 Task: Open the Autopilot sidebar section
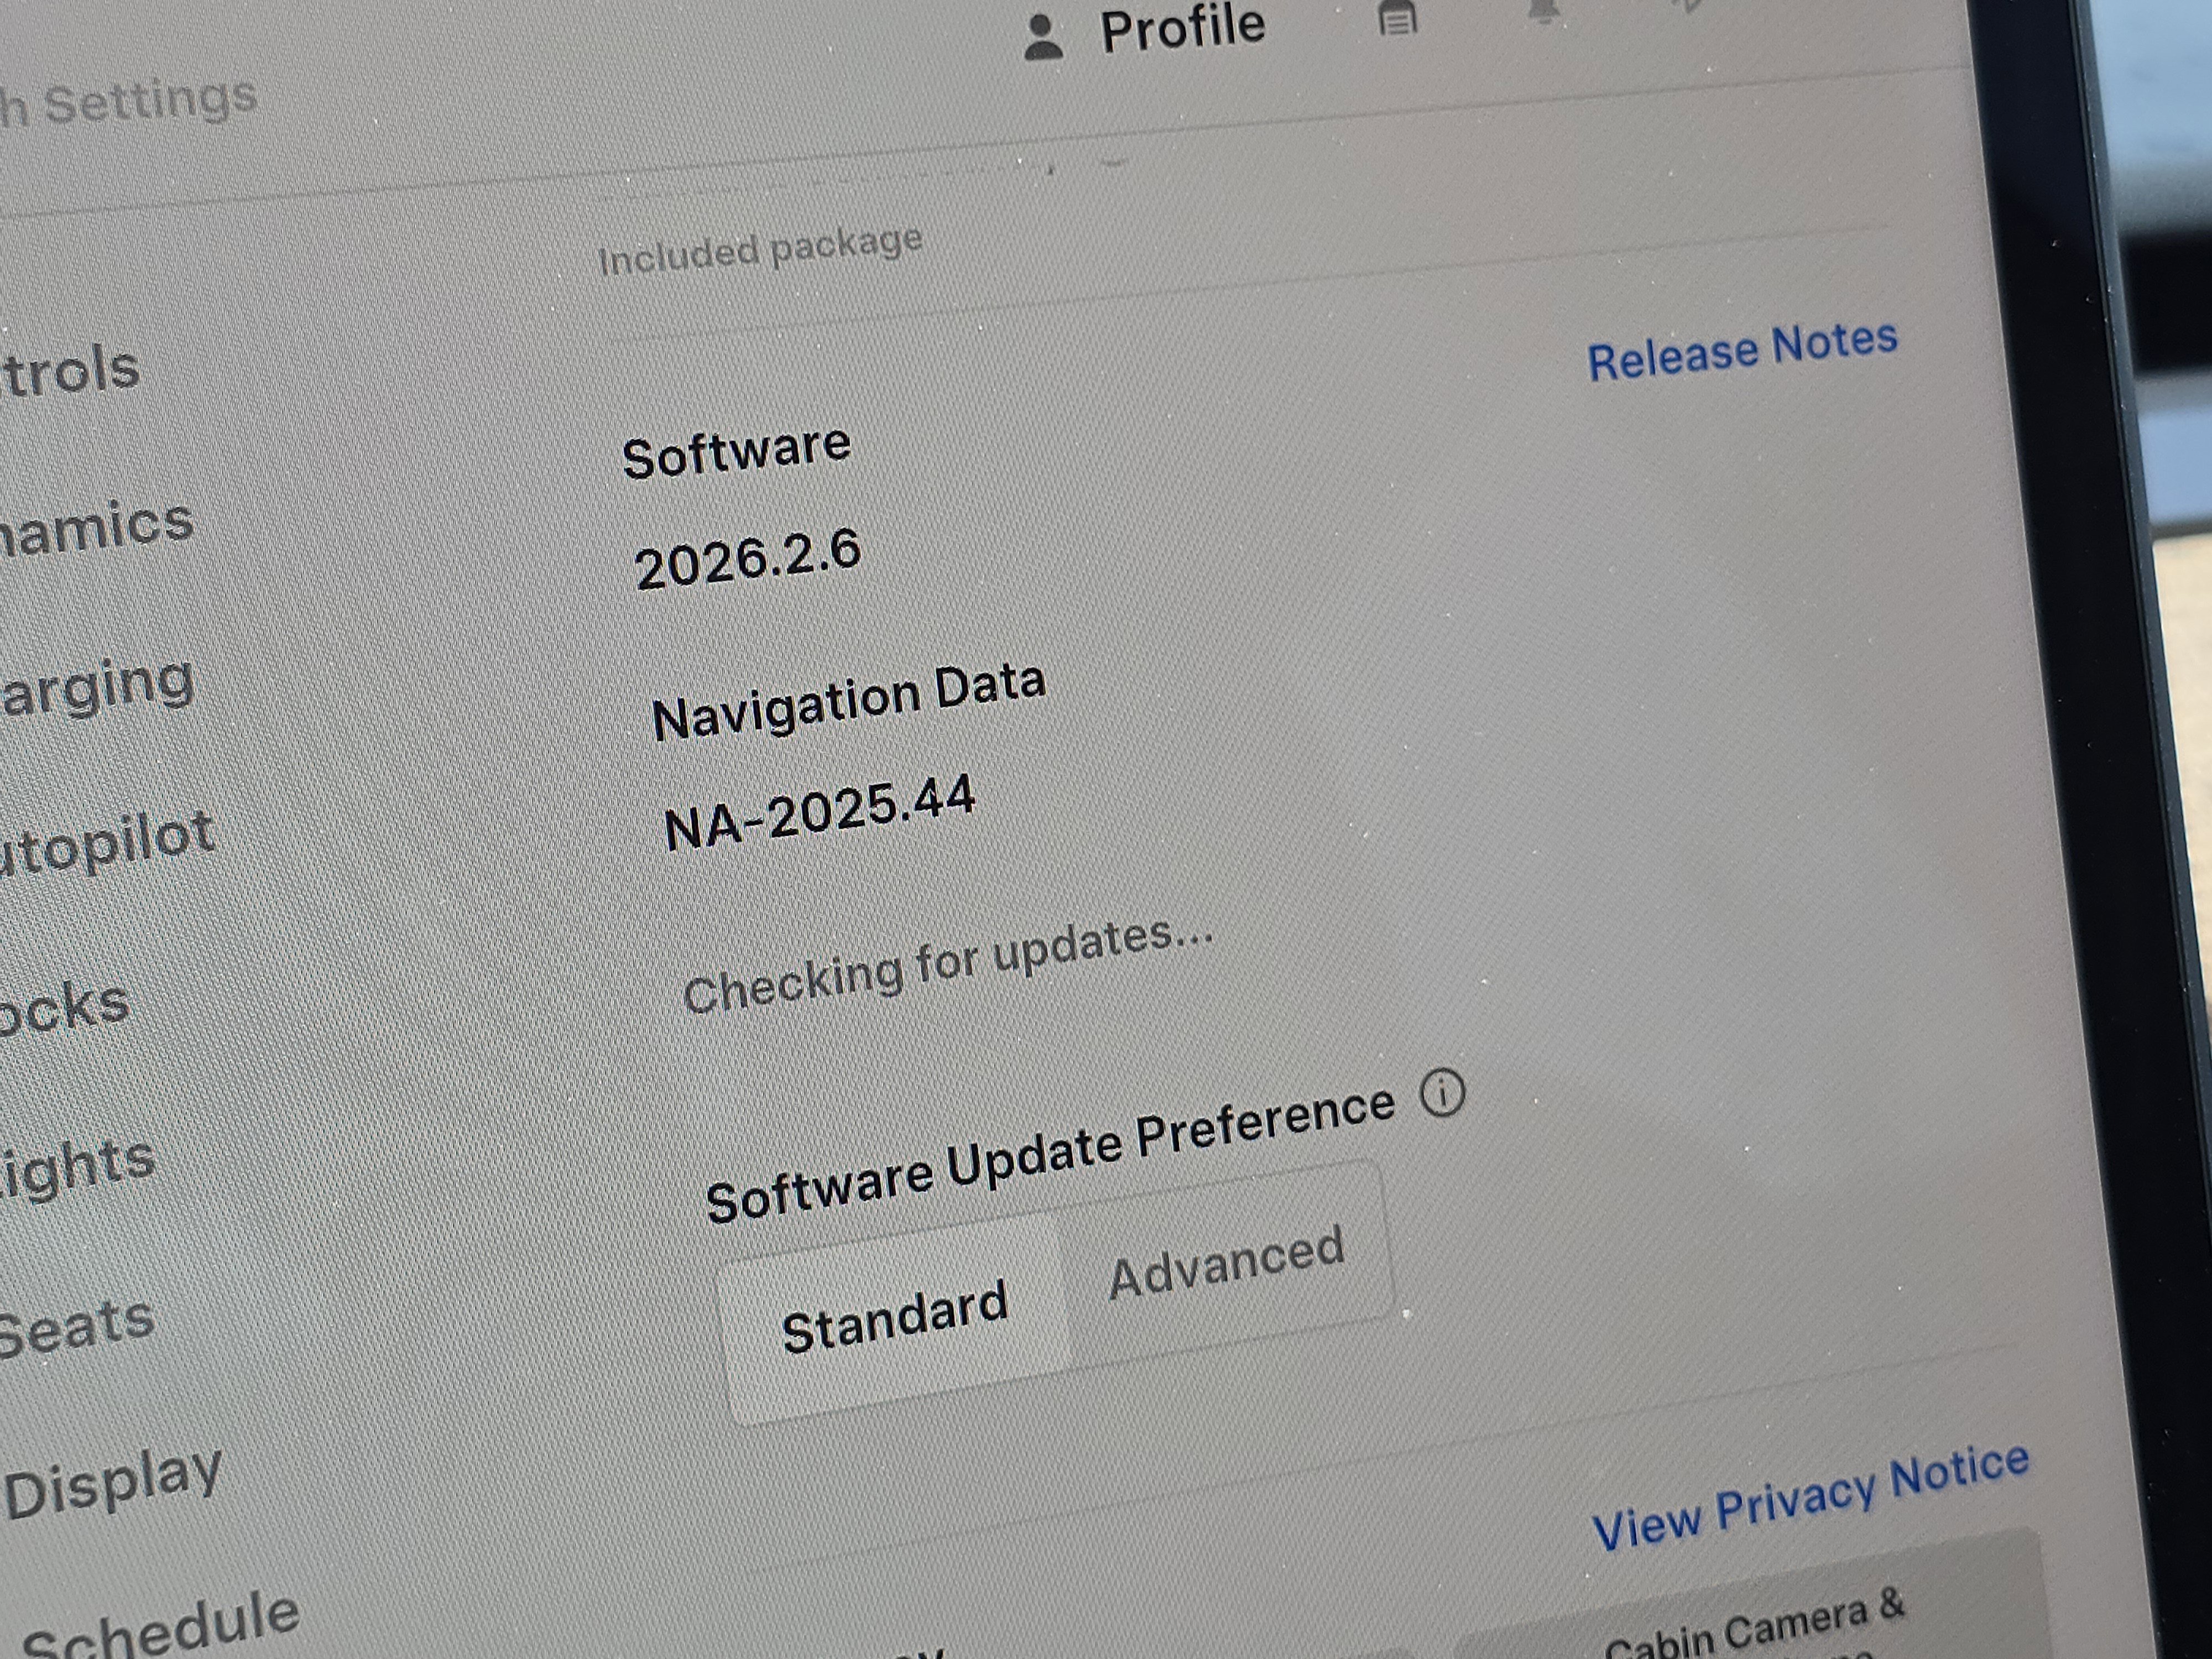tap(107, 842)
